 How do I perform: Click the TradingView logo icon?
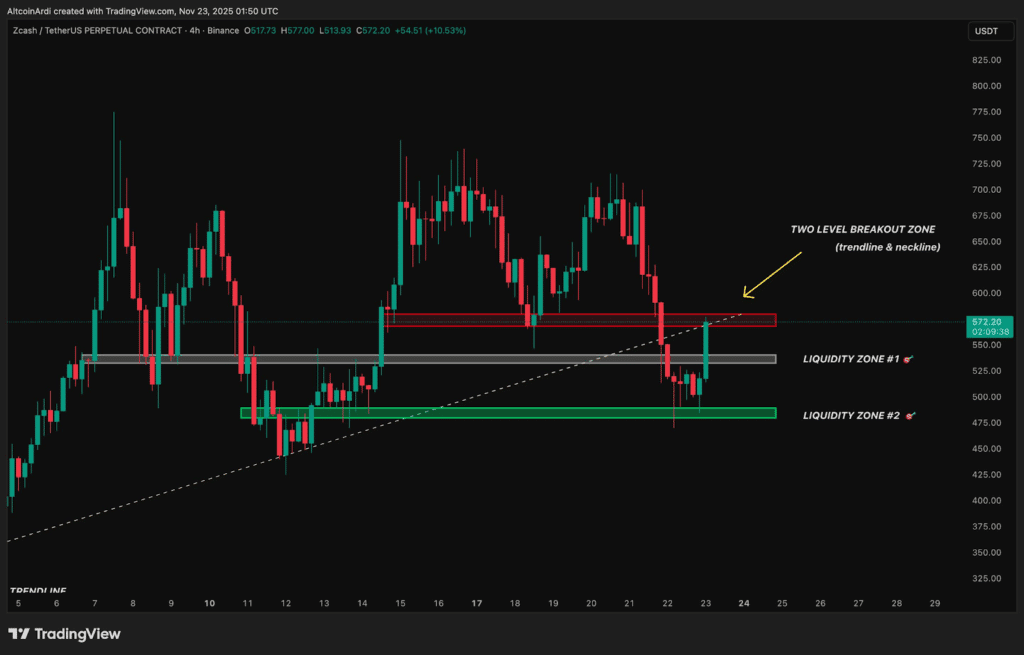point(18,633)
